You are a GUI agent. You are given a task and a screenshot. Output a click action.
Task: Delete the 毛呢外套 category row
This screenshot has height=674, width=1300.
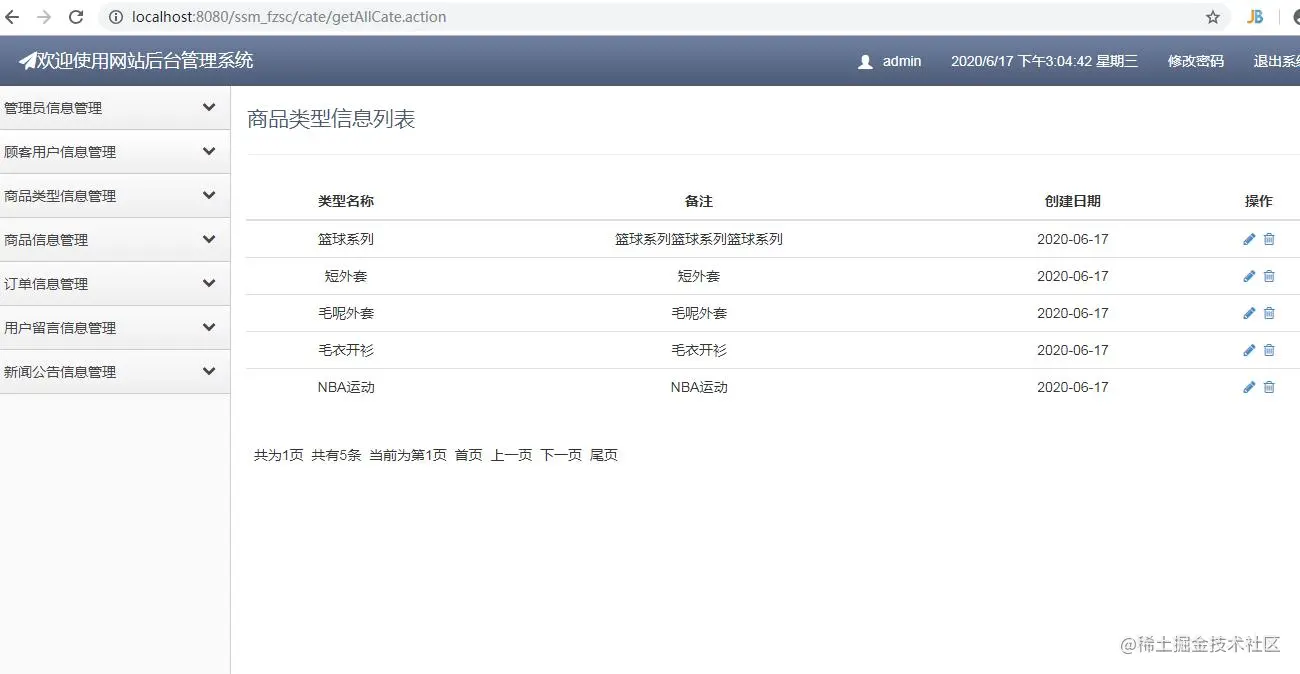coord(1269,313)
